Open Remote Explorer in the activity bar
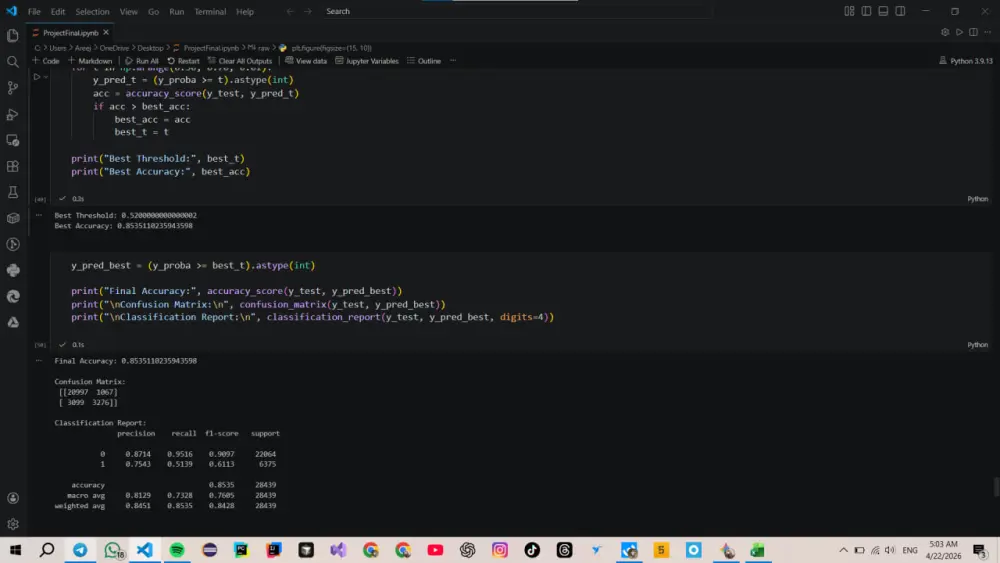 (x=13, y=140)
